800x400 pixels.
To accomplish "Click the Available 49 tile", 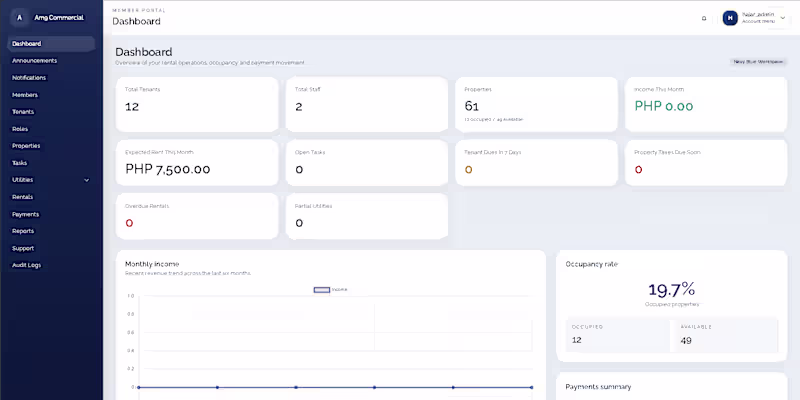I will [x=727, y=336].
